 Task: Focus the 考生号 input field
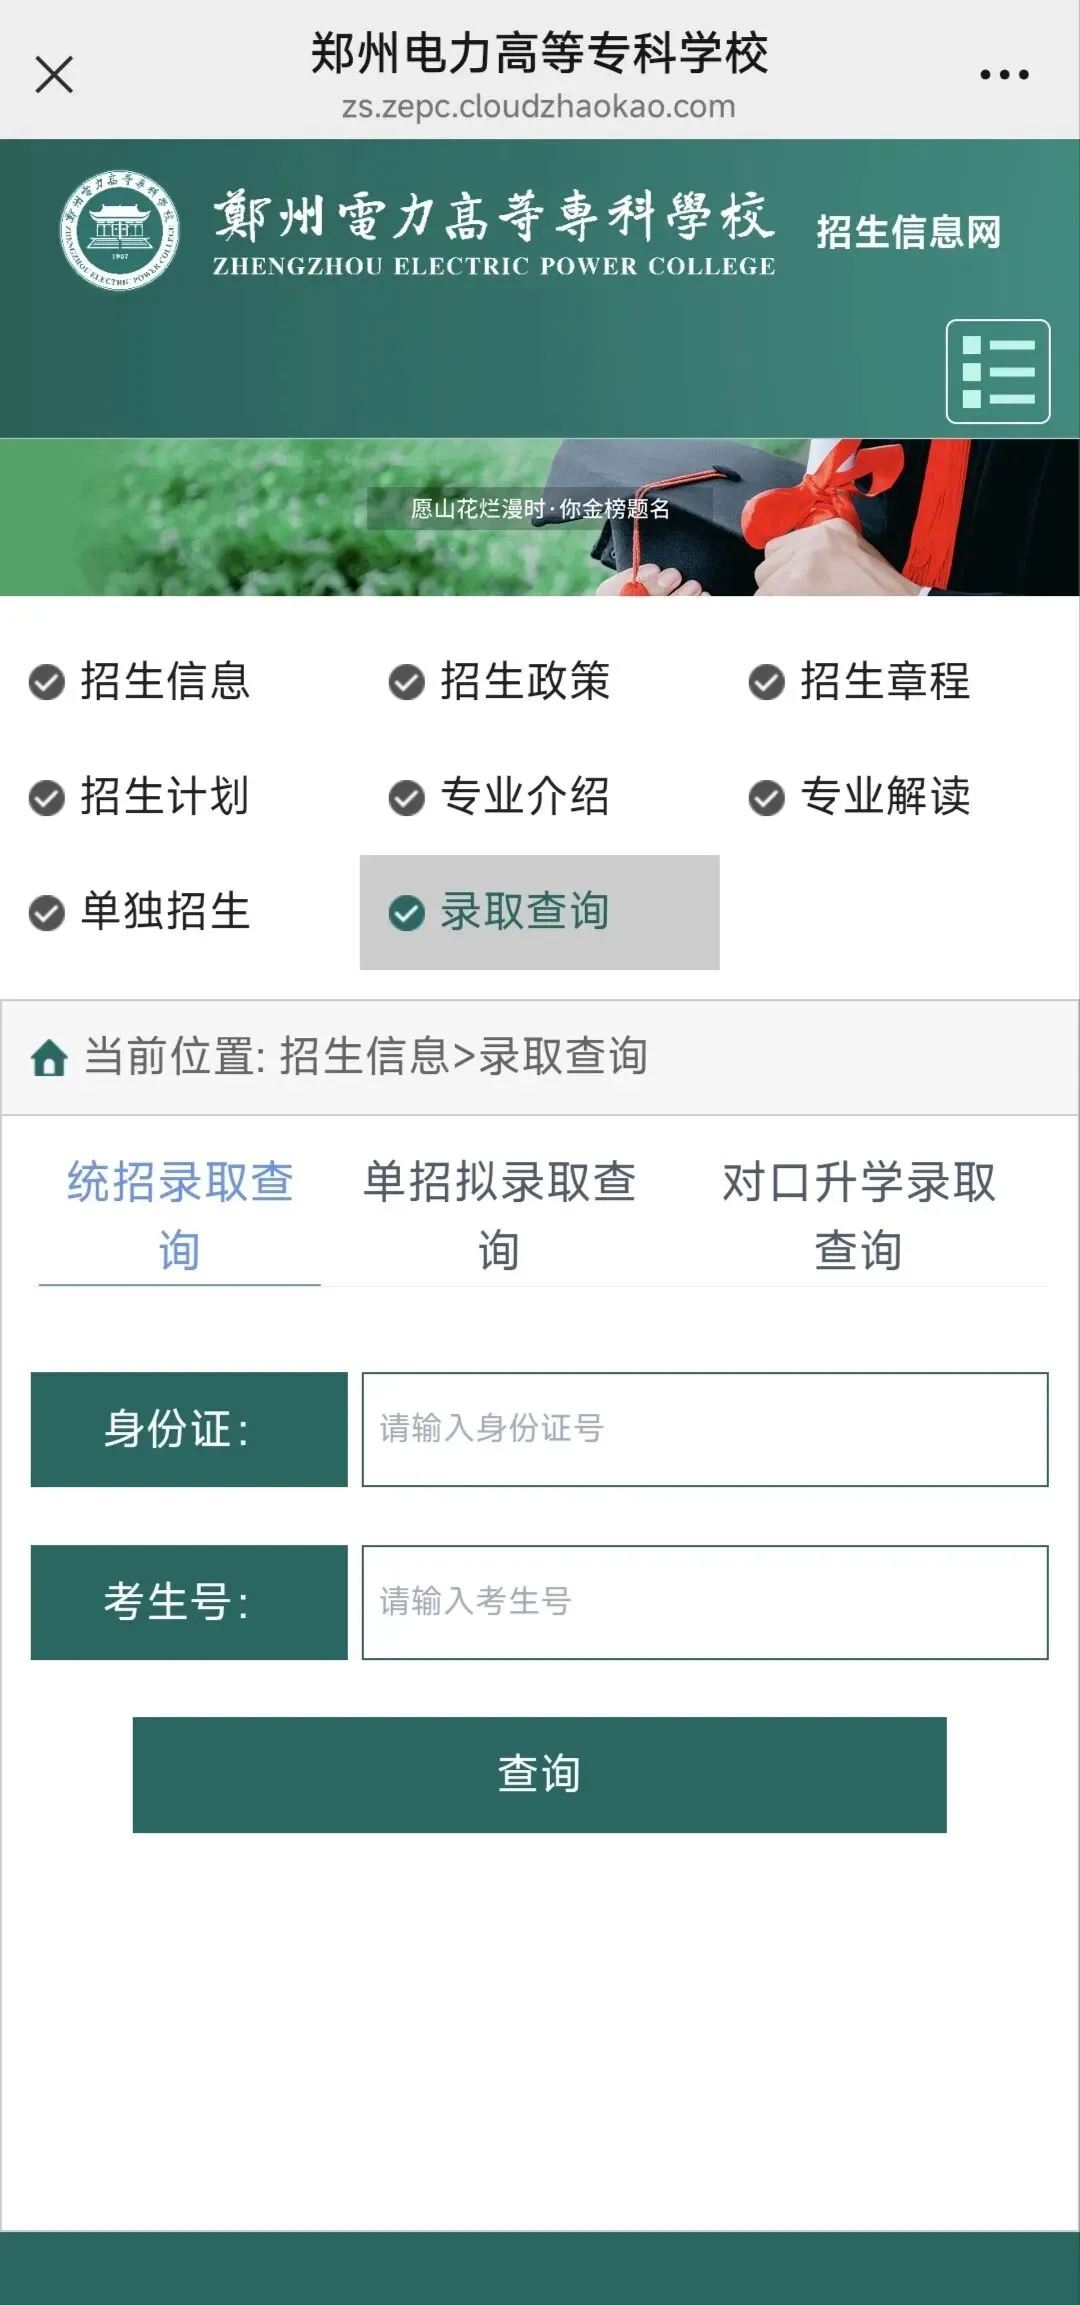pos(705,1603)
